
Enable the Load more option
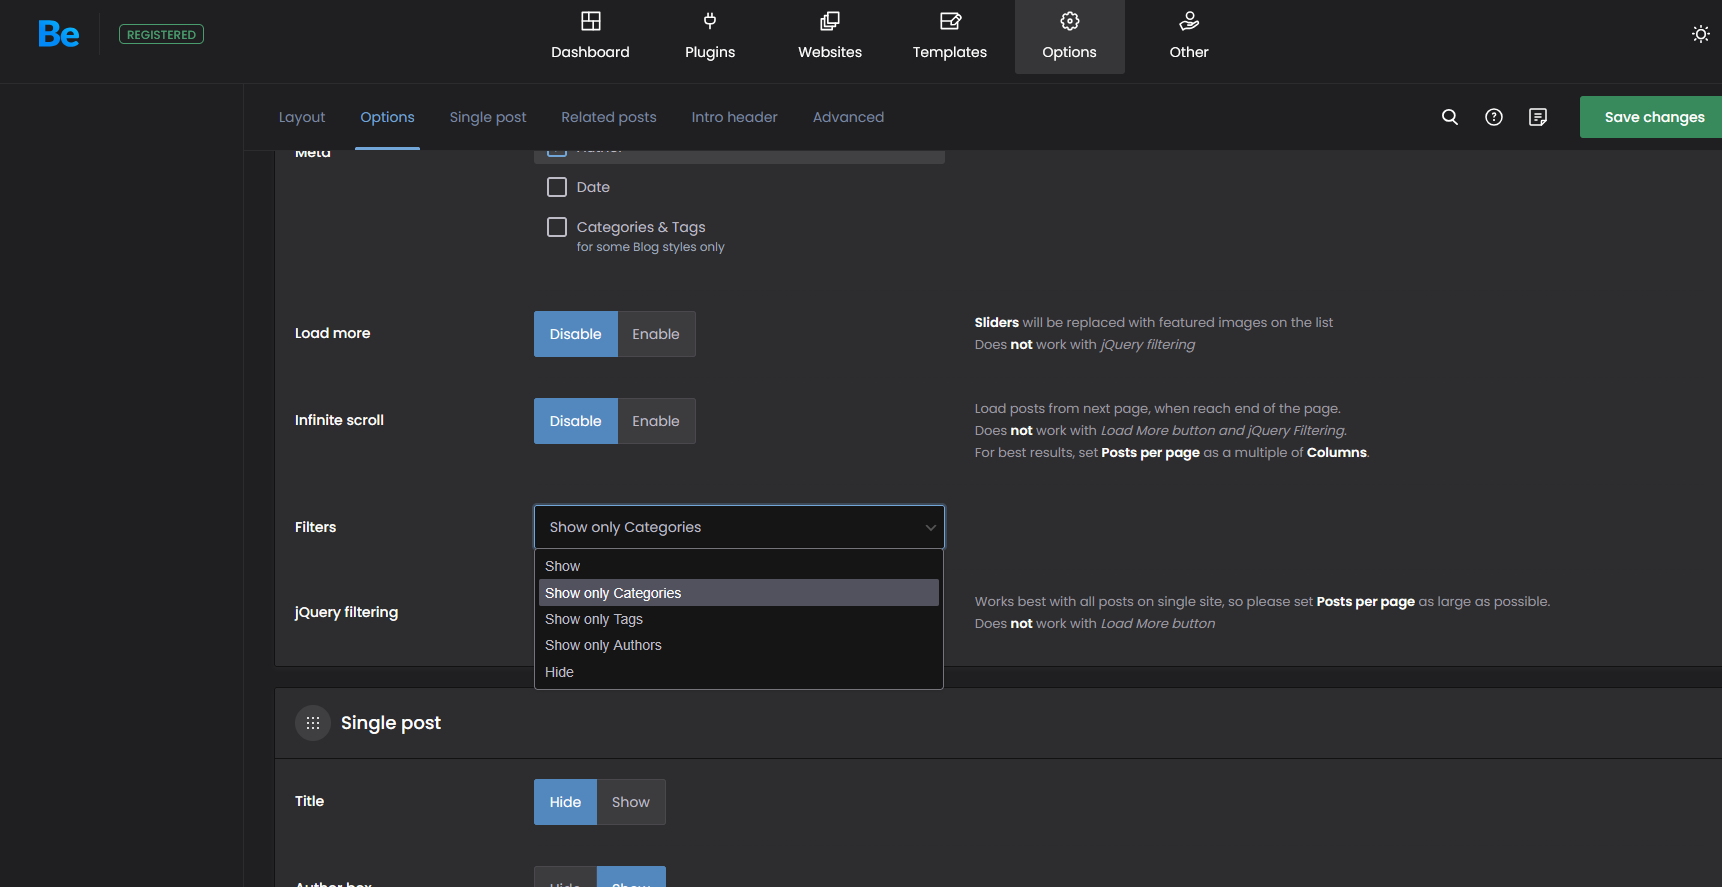[x=655, y=334]
